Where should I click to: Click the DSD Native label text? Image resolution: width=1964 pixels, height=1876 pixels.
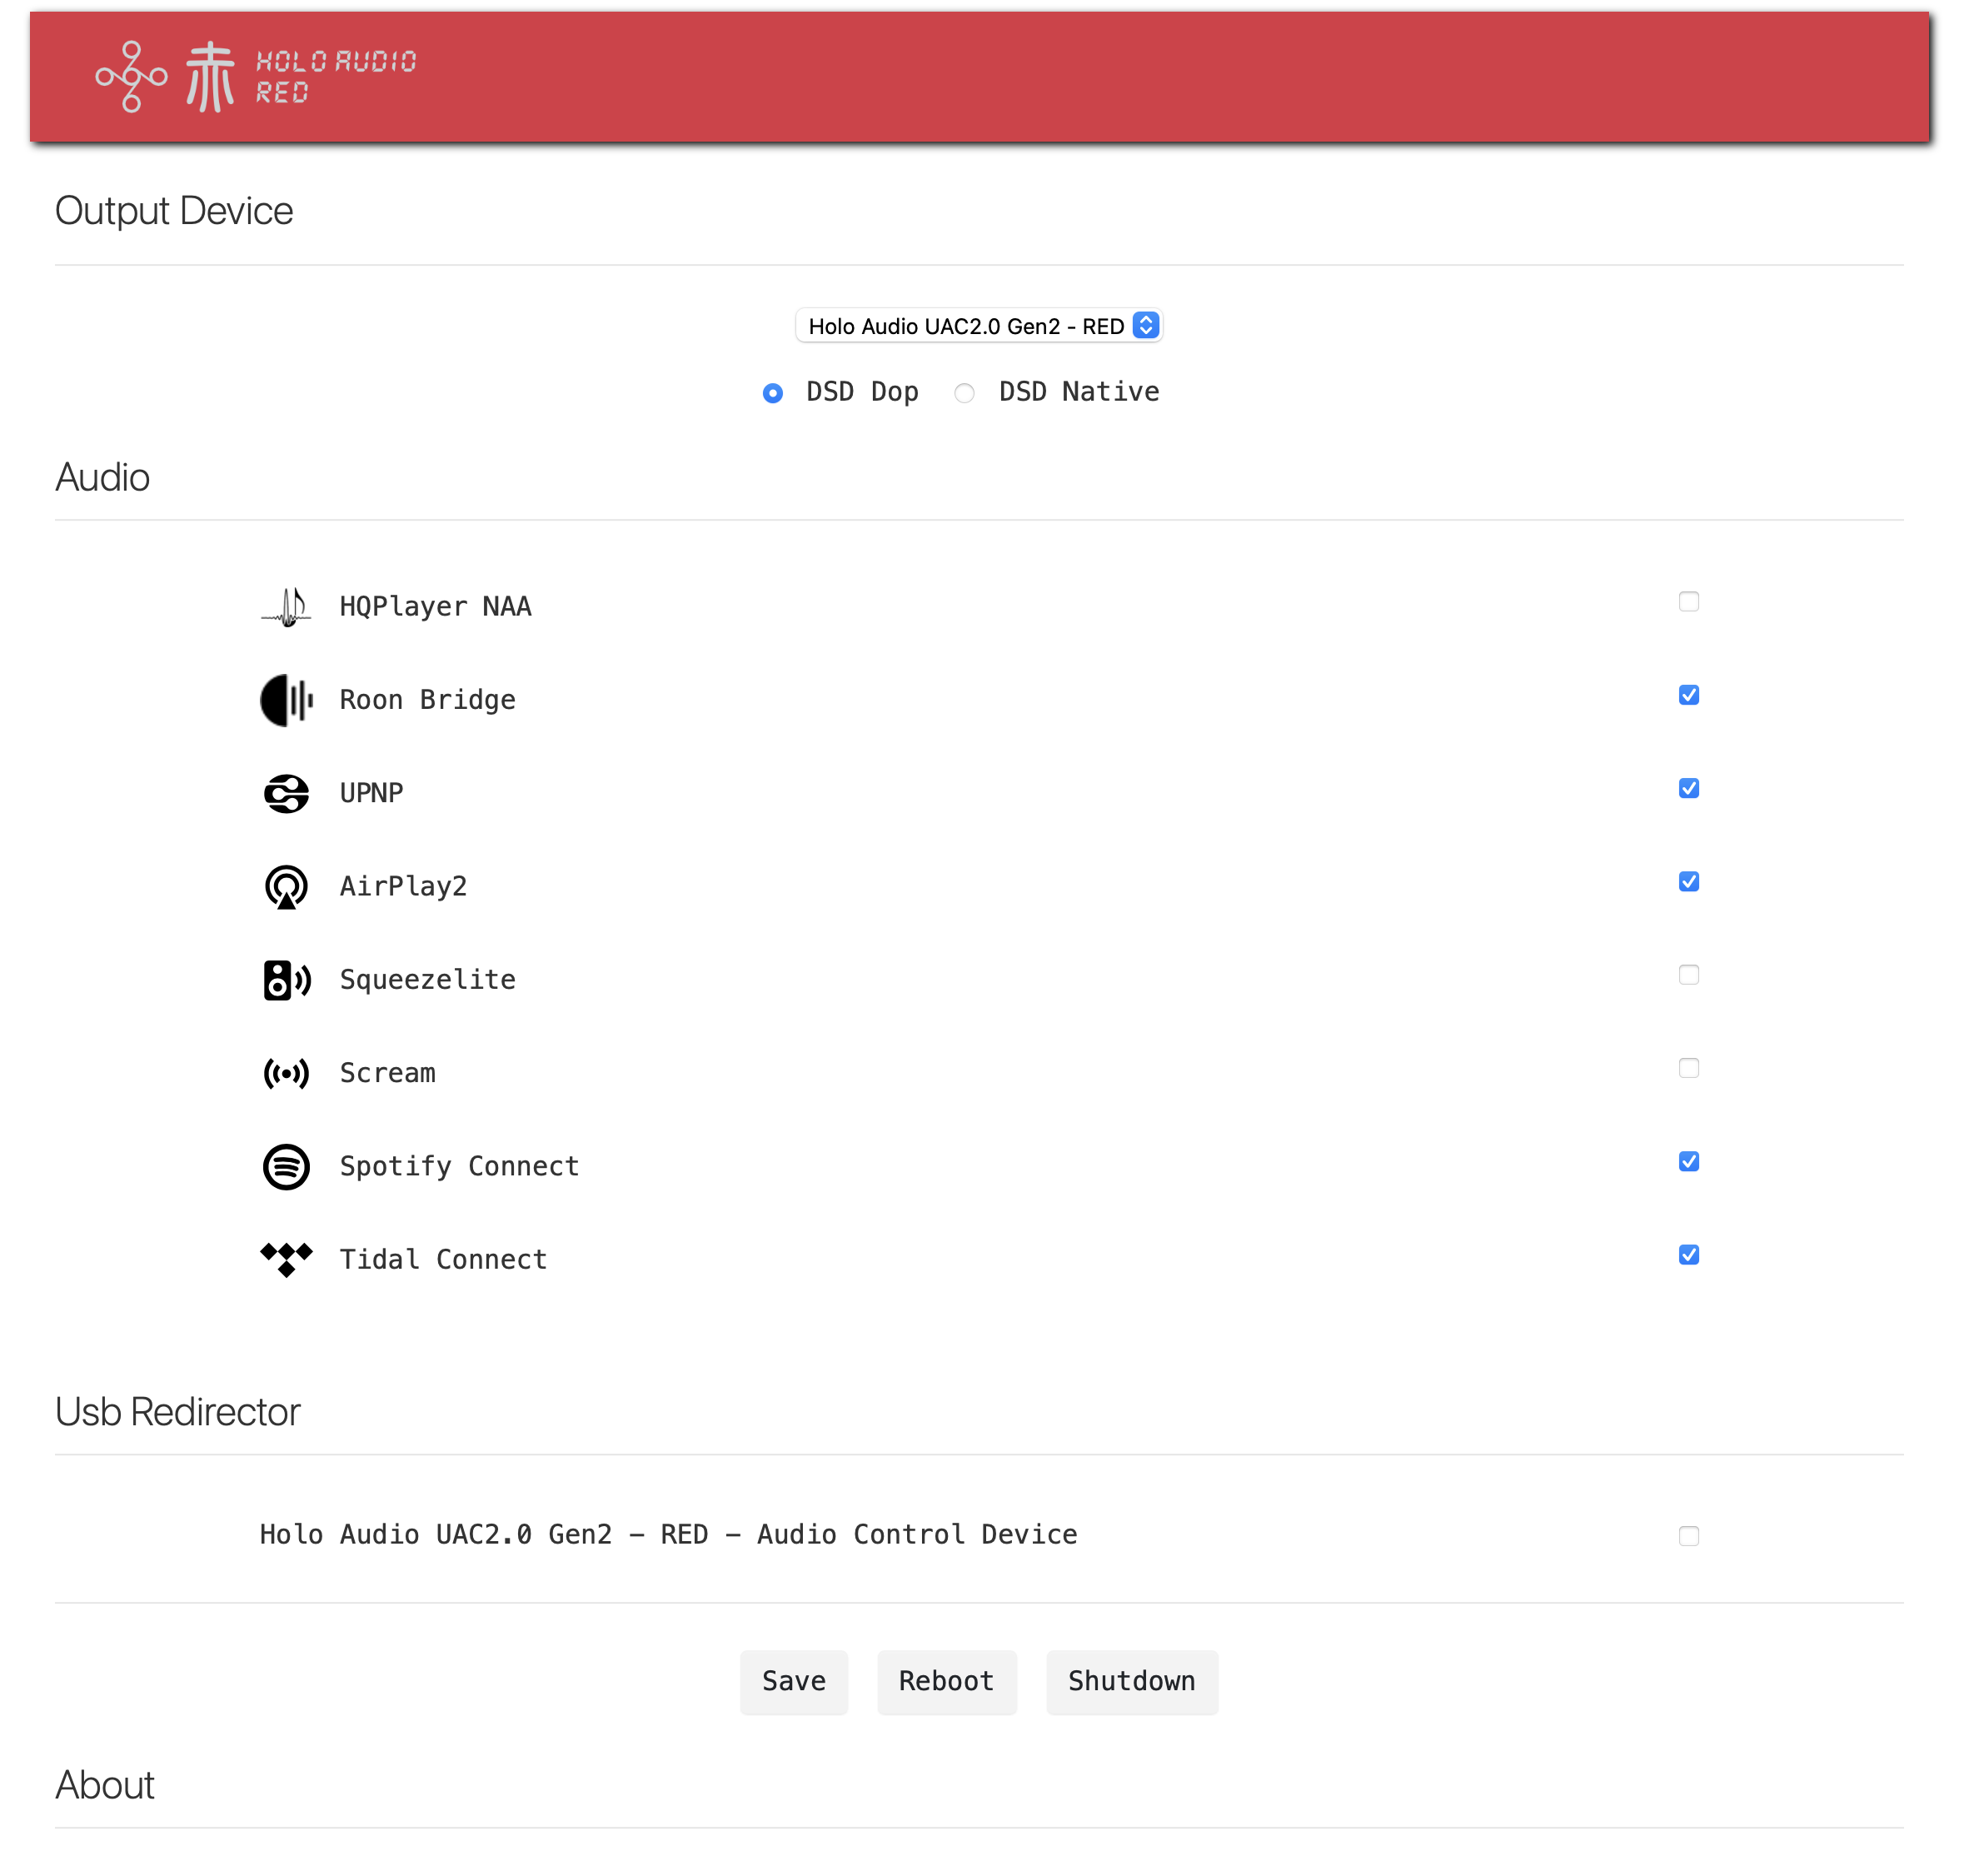(1079, 392)
